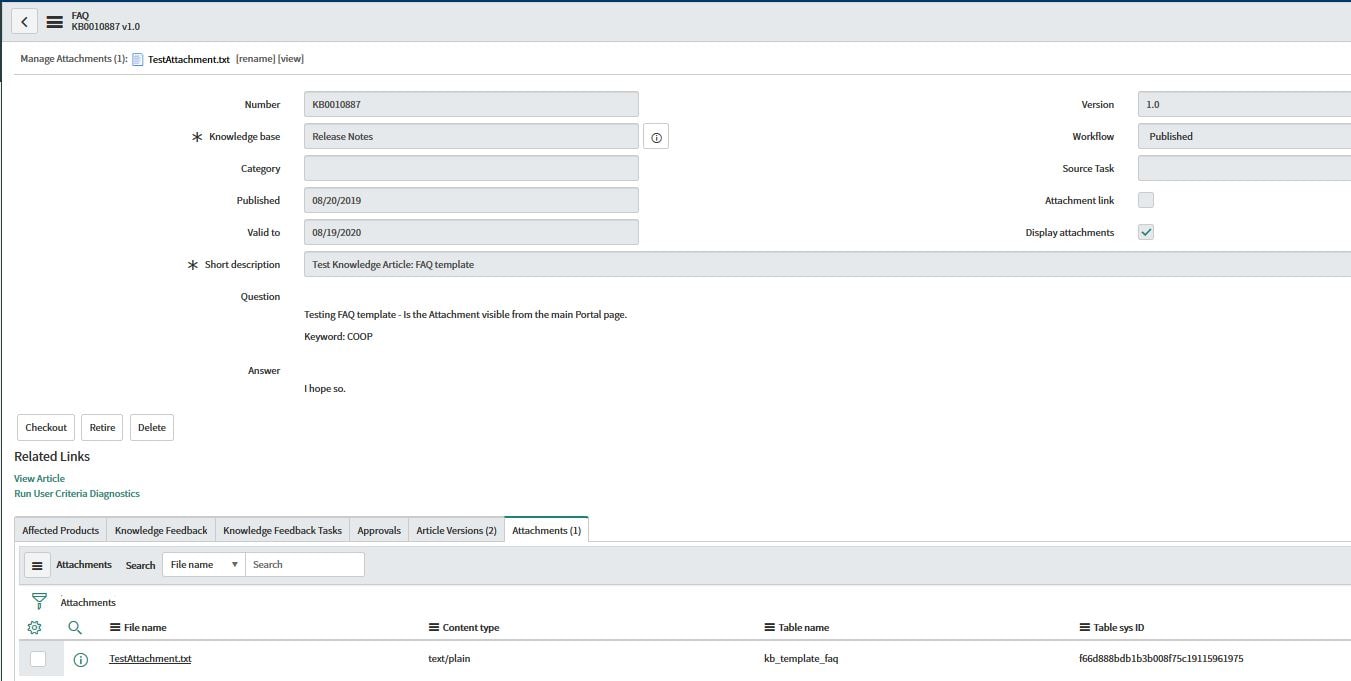The image size is (1351, 681).
Task: Click the Published date field
Action: (x=471, y=200)
